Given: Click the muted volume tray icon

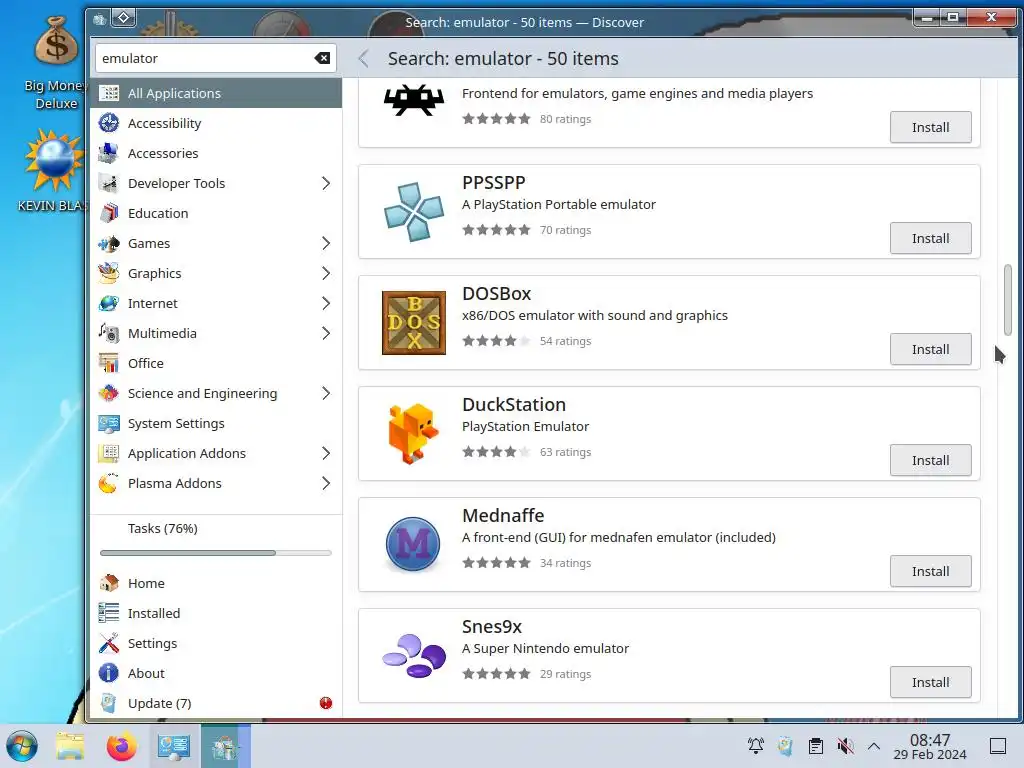Looking at the screenshot, I should coord(845,746).
